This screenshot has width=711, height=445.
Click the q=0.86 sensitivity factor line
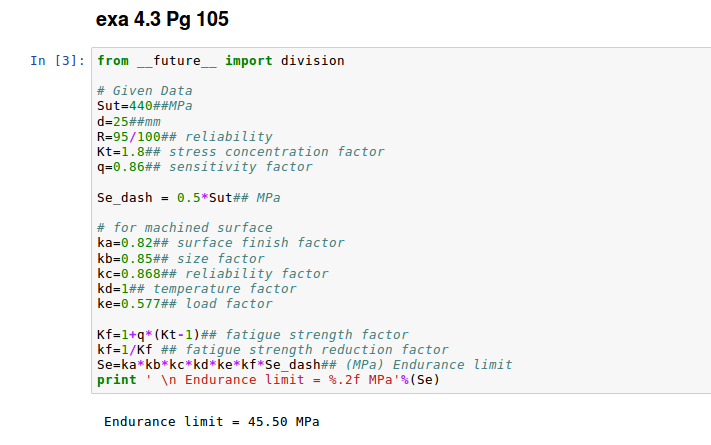click(204, 166)
